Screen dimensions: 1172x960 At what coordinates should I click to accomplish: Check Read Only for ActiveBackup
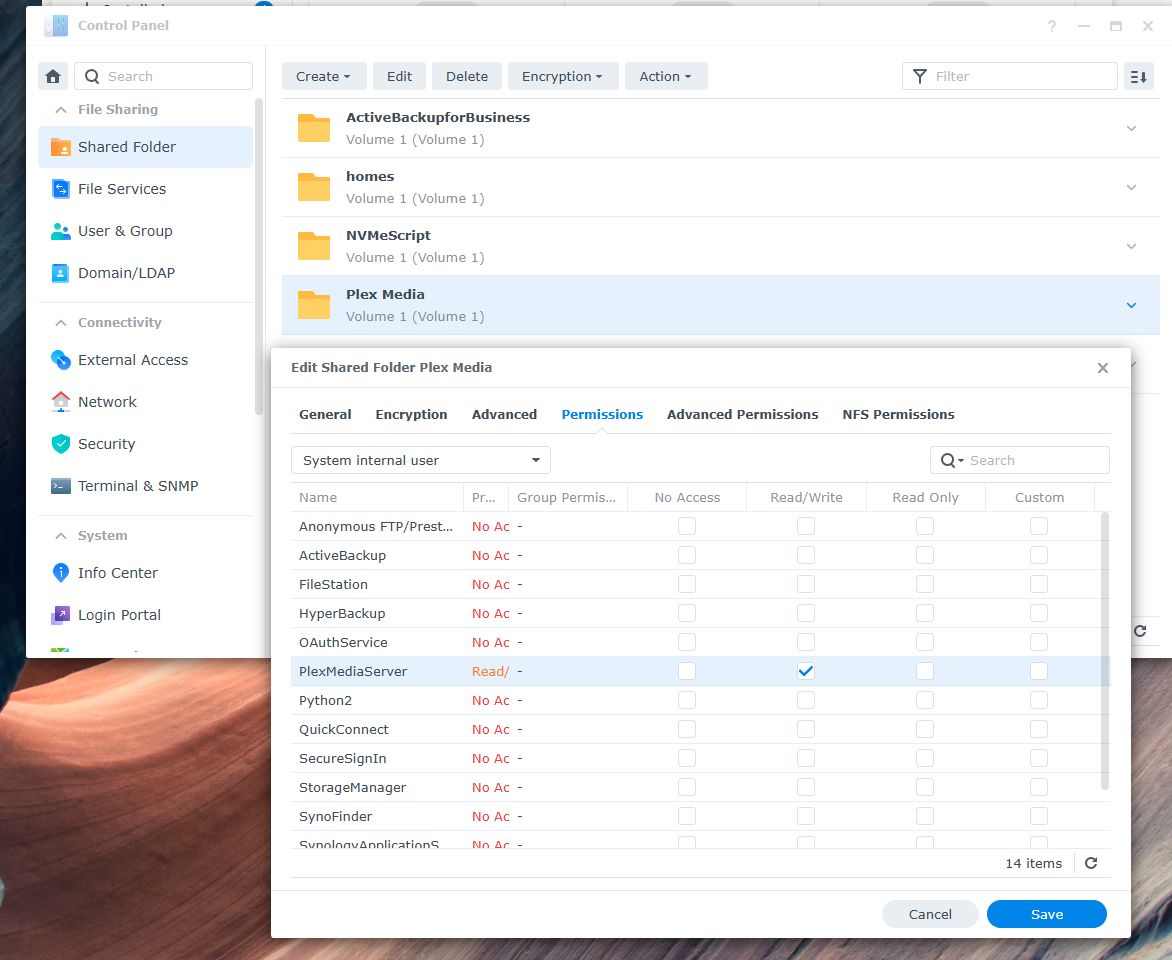coord(925,556)
